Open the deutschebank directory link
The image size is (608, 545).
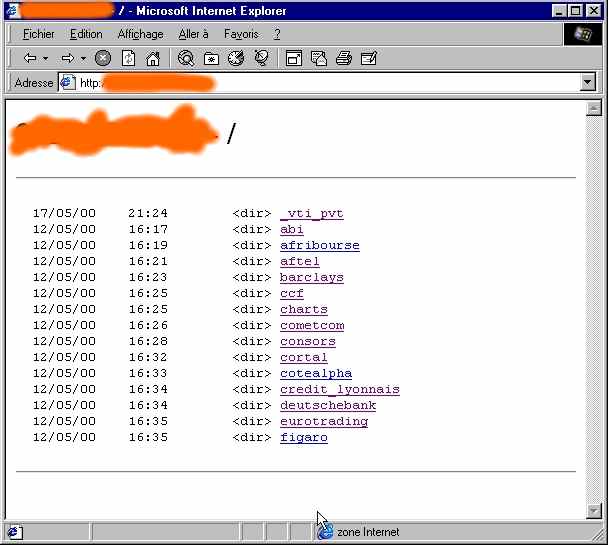[328, 405]
